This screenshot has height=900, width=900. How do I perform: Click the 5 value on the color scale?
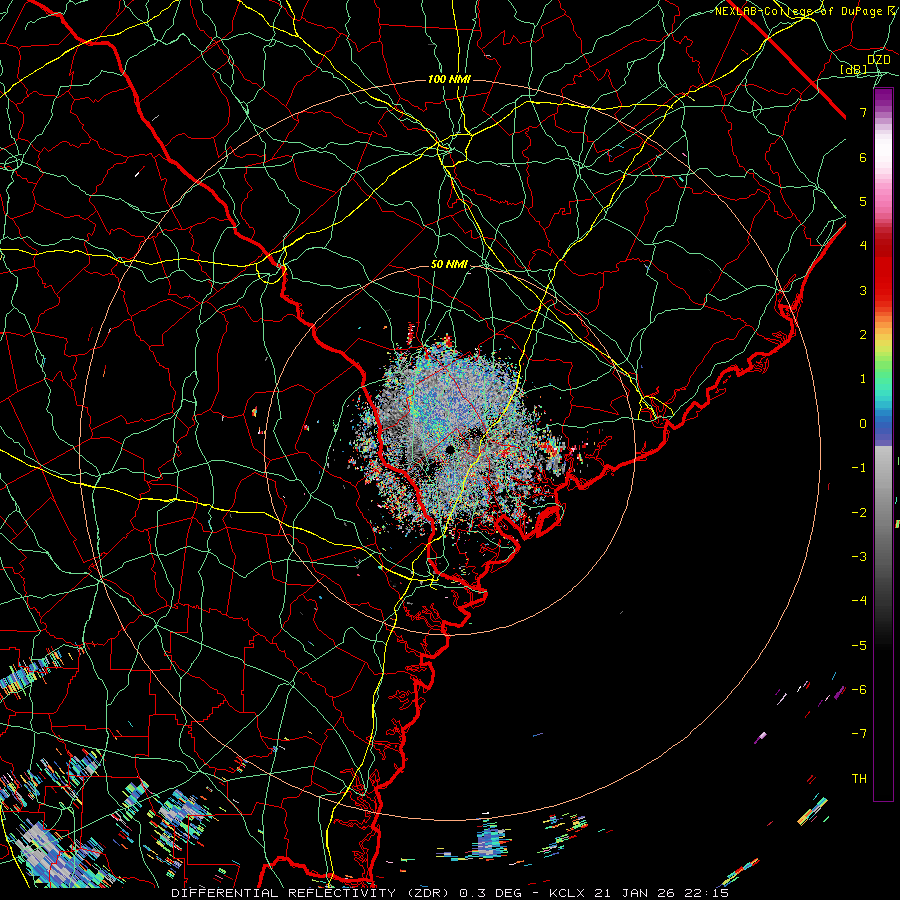[x=863, y=201]
